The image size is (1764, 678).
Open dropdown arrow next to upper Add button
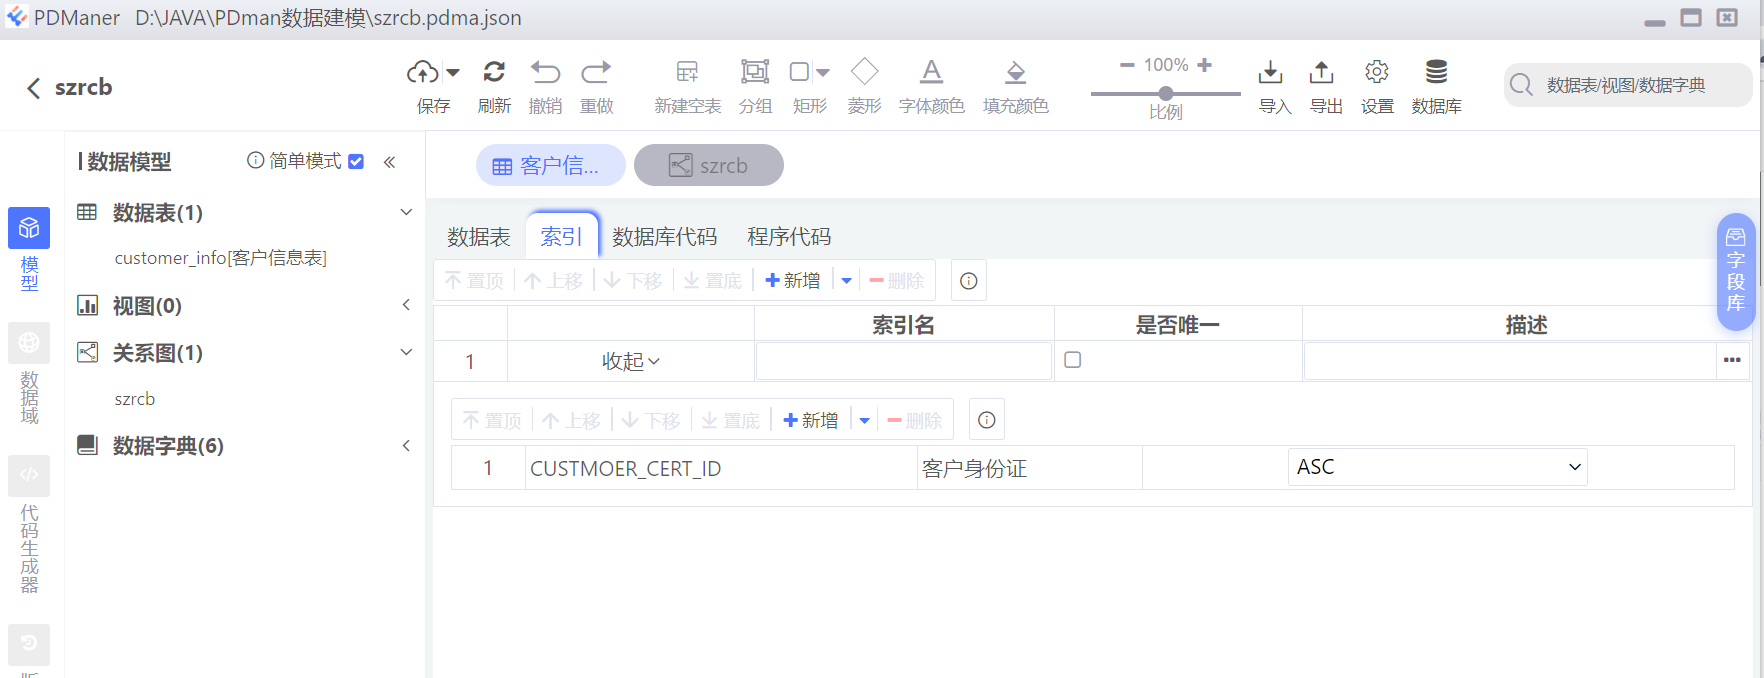[x=847, y=281]
